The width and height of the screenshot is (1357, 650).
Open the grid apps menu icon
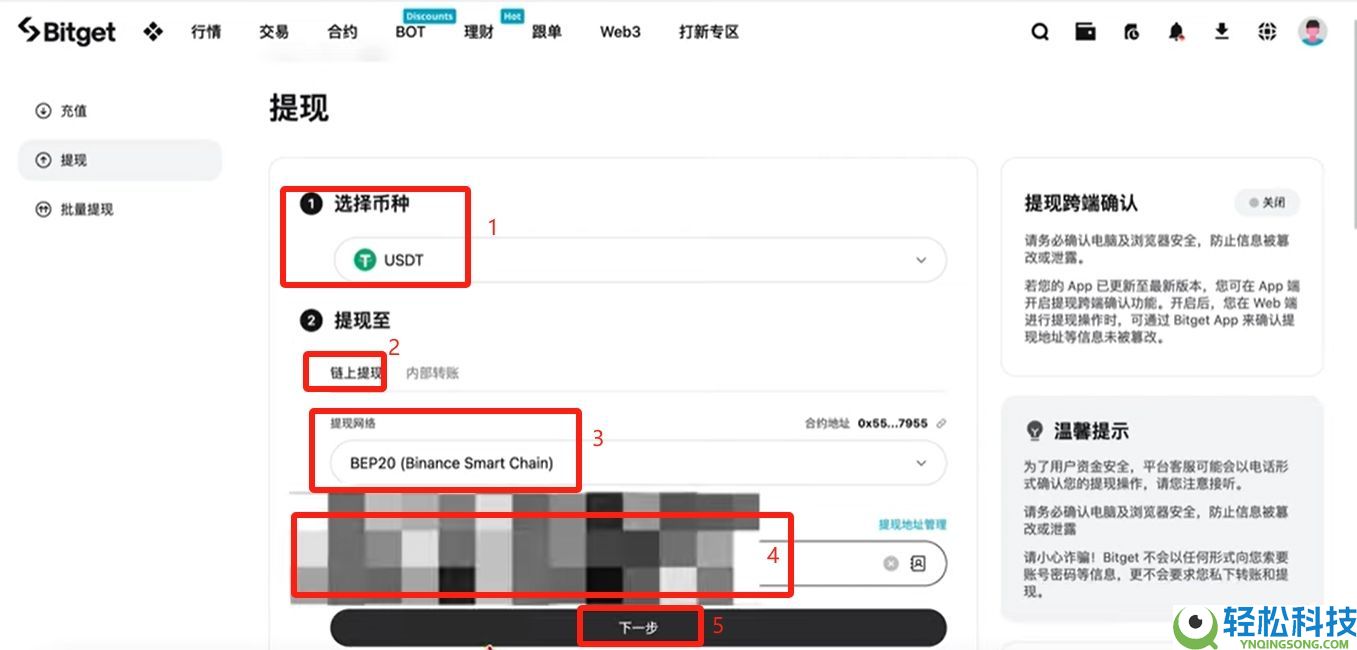153,31
